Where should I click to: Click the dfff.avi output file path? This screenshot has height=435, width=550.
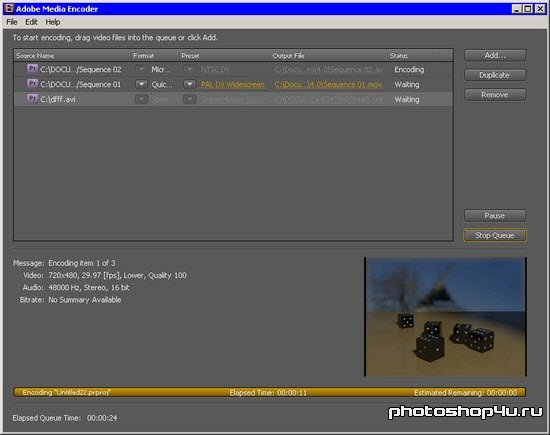pos(328,100)
